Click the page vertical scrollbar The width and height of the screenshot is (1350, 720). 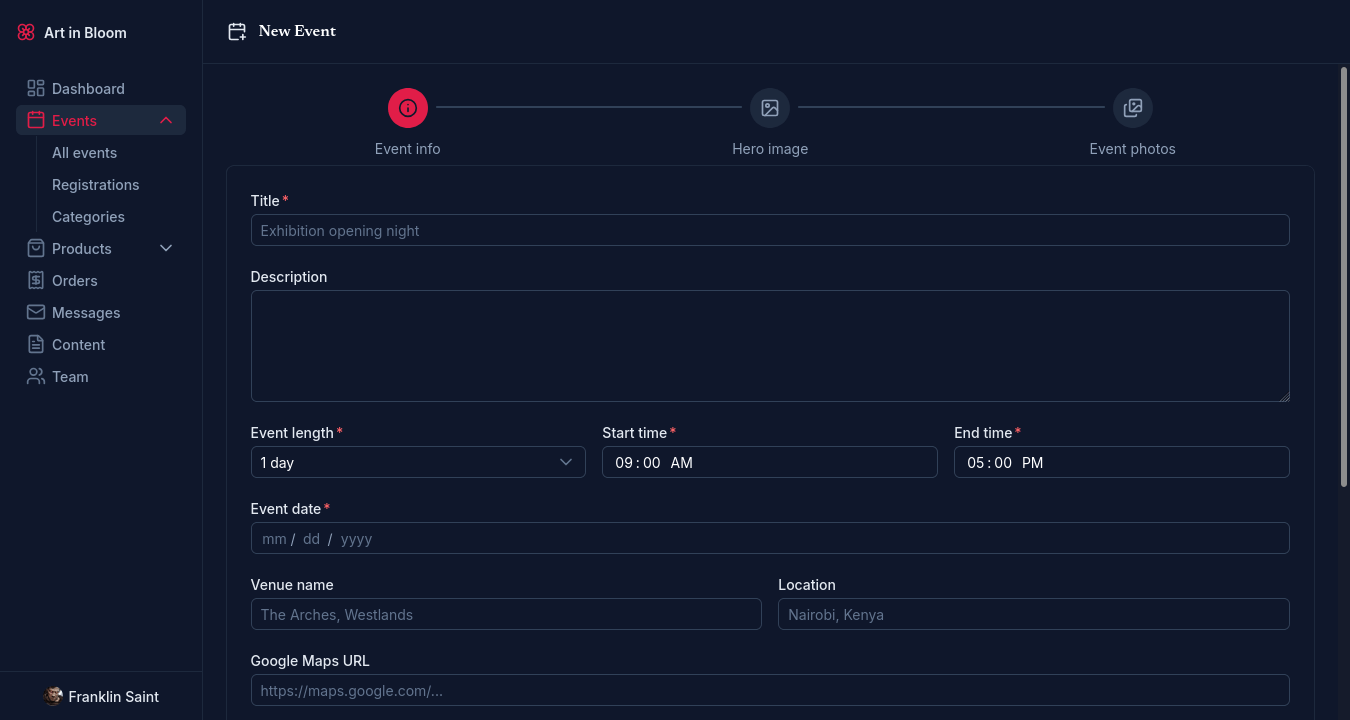[1343, 277]
